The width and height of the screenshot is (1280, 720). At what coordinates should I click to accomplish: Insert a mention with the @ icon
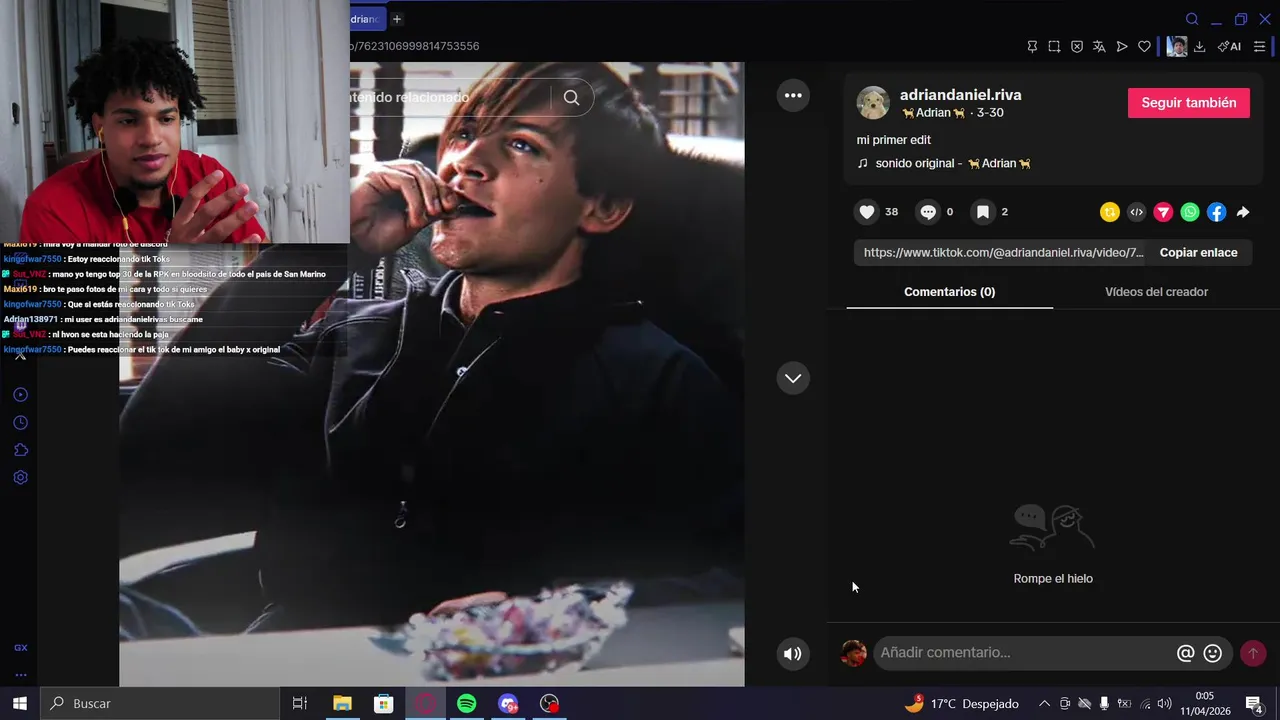pyautogui.click(x=1185, y=653)
